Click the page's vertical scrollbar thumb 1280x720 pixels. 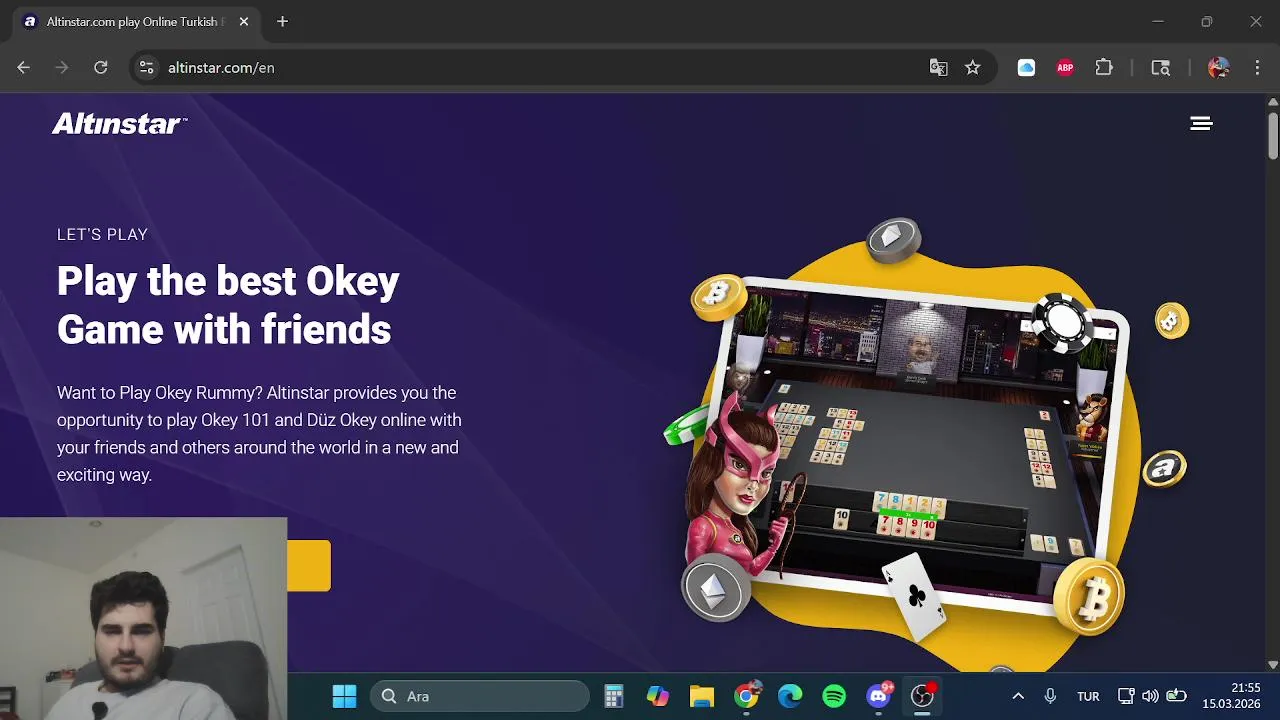(x=1273, y=134)
